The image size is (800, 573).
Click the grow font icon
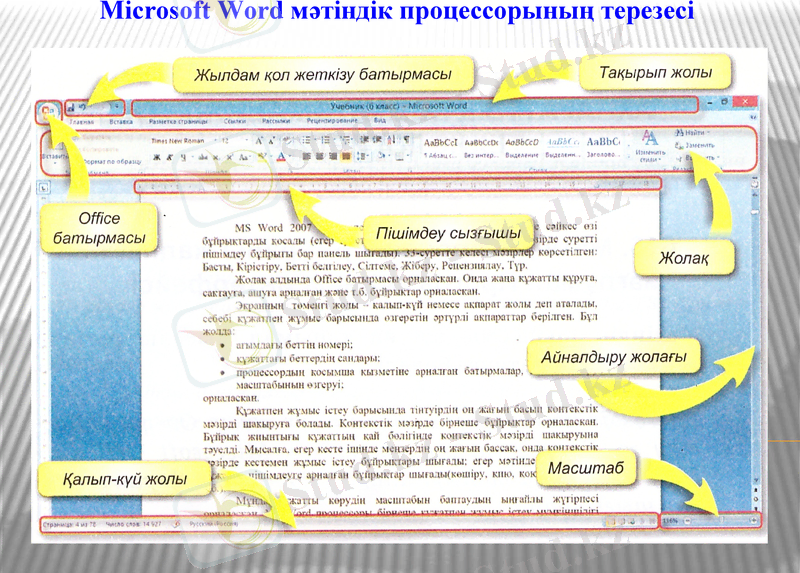(x=260, y=141)
